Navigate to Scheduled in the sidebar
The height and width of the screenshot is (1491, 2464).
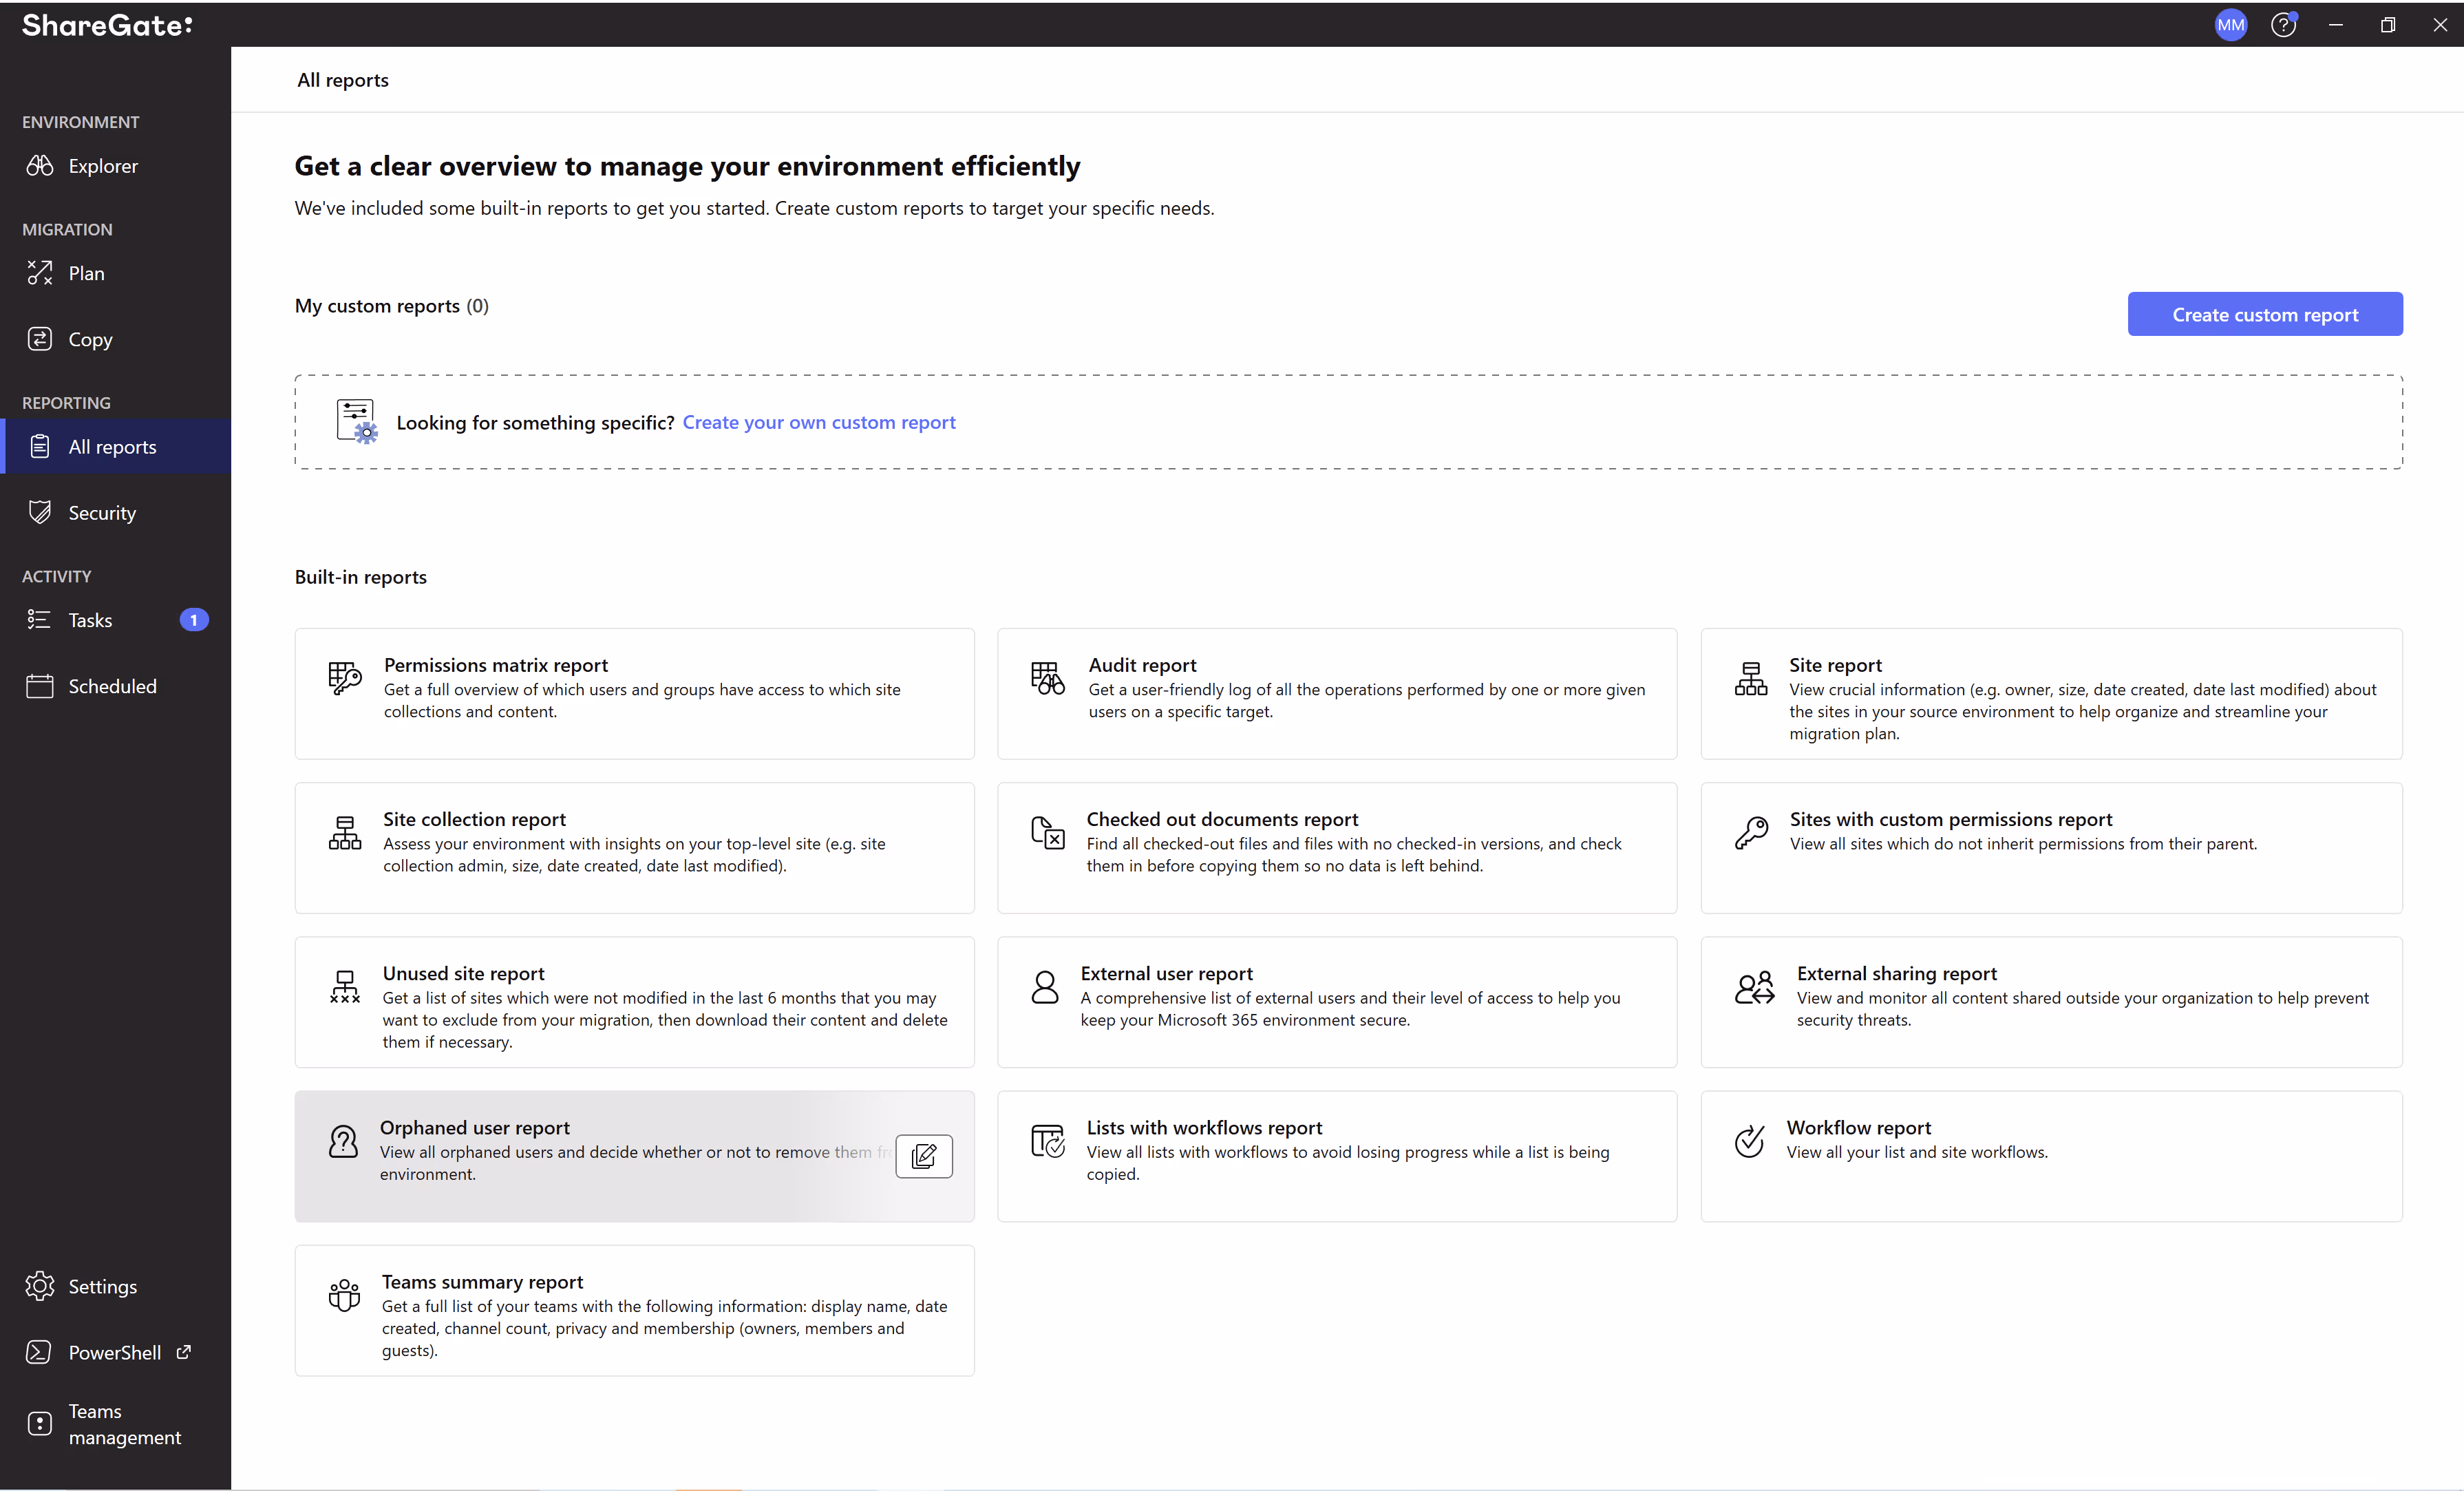[x=112, y=686]
